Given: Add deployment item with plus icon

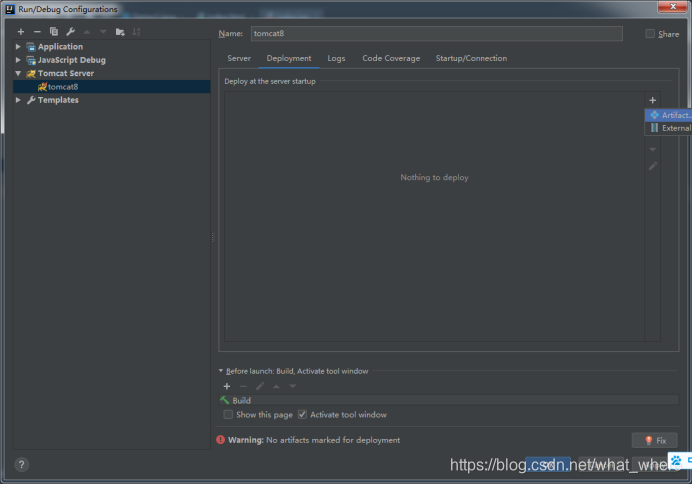Looking at the screenshot, I should click(x=653, y=100).
